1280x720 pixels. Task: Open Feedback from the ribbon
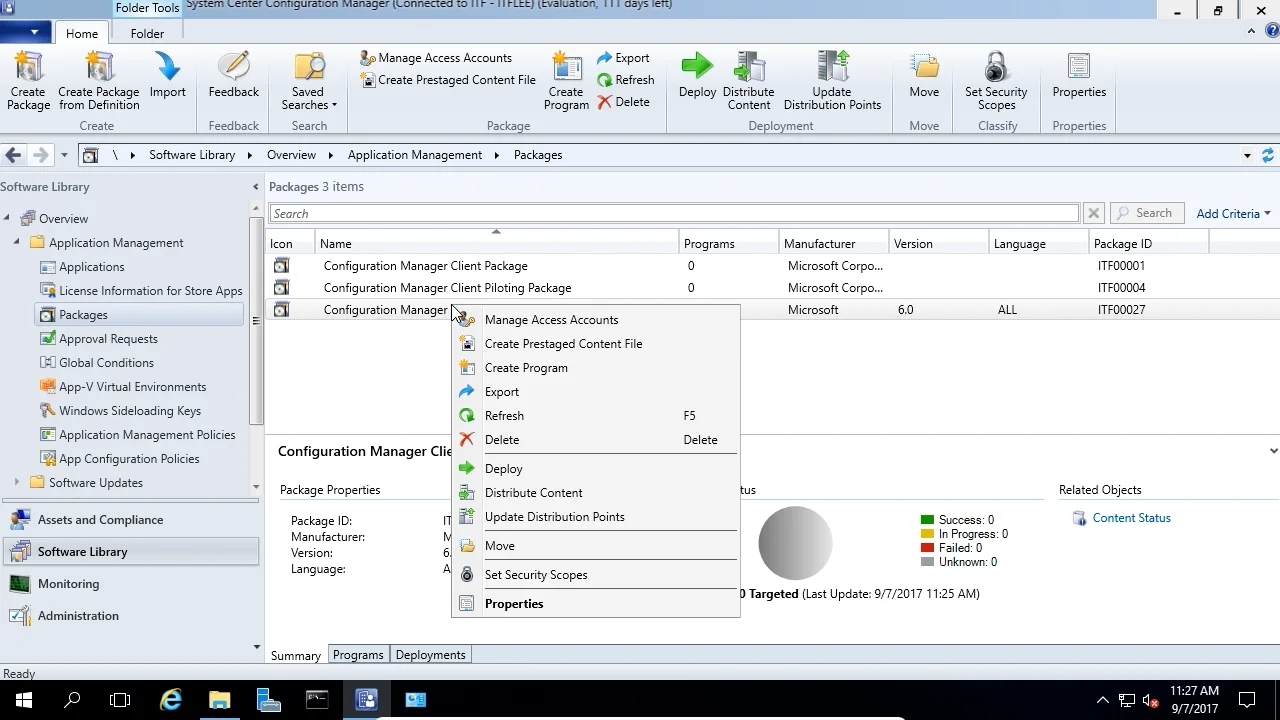233,78
